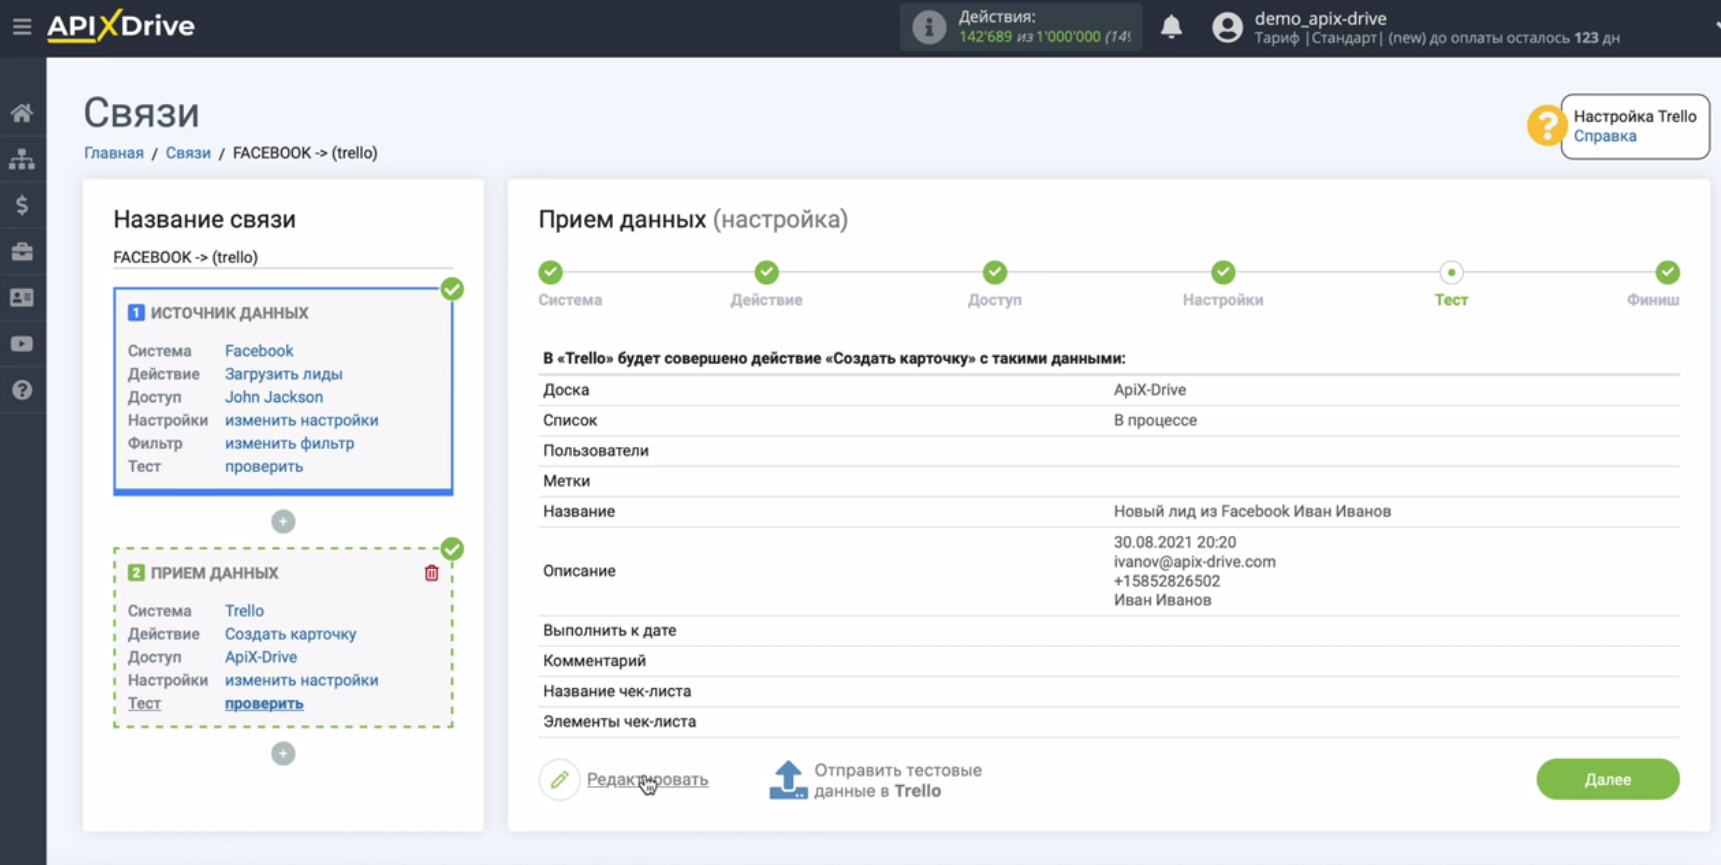
Task: Click the ApiX-Drive logo
Action: tap(121, 25)
